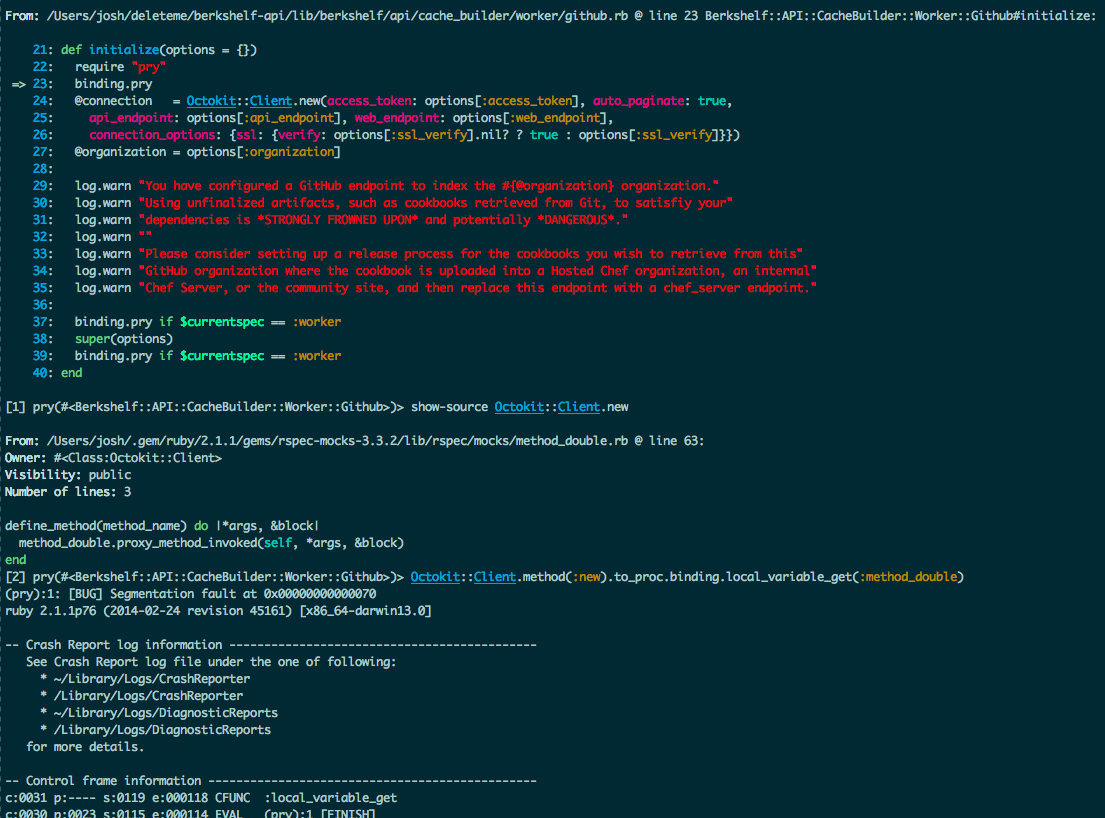Click 'web_endpoint' keyword on line 25

tap(397, 118)
